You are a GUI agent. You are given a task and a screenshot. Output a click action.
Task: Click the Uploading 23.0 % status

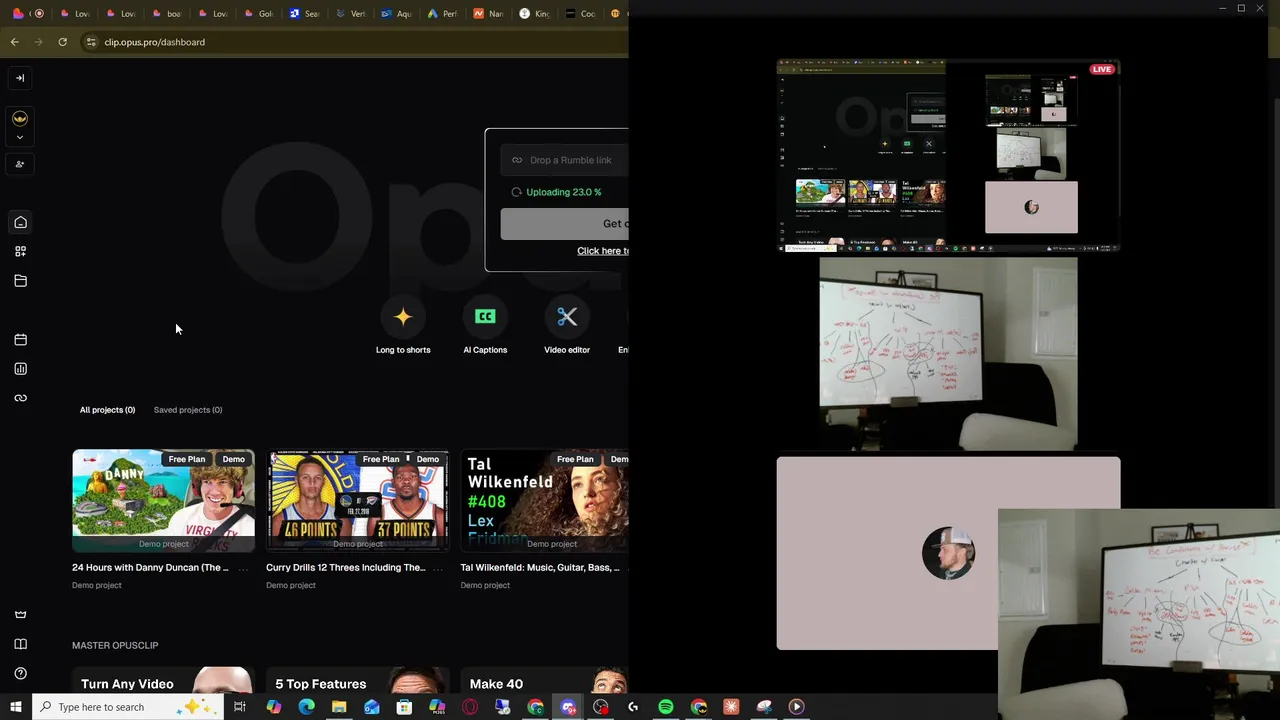point(557,192)
